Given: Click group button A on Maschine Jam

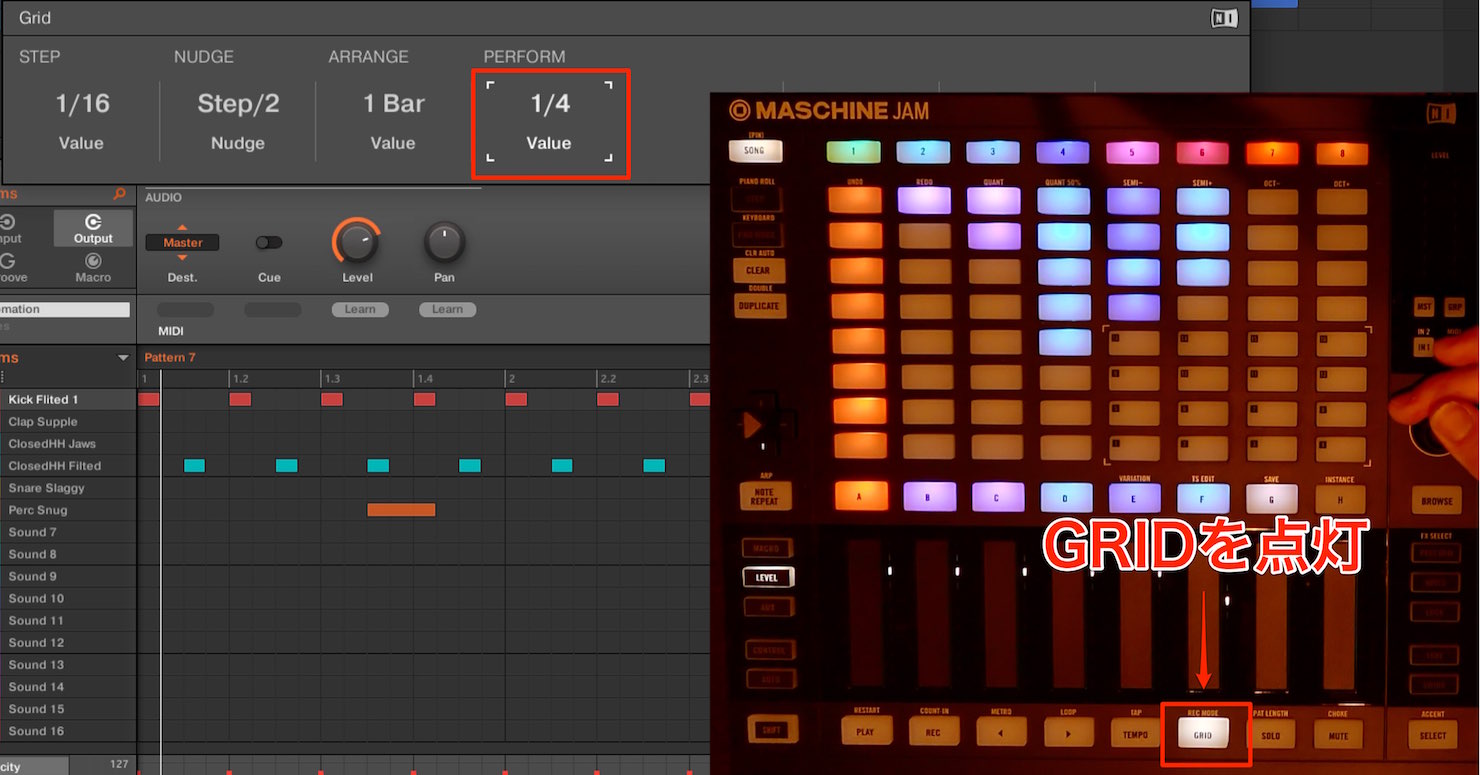Looking at the screenshot, I should tap(860, 496).
